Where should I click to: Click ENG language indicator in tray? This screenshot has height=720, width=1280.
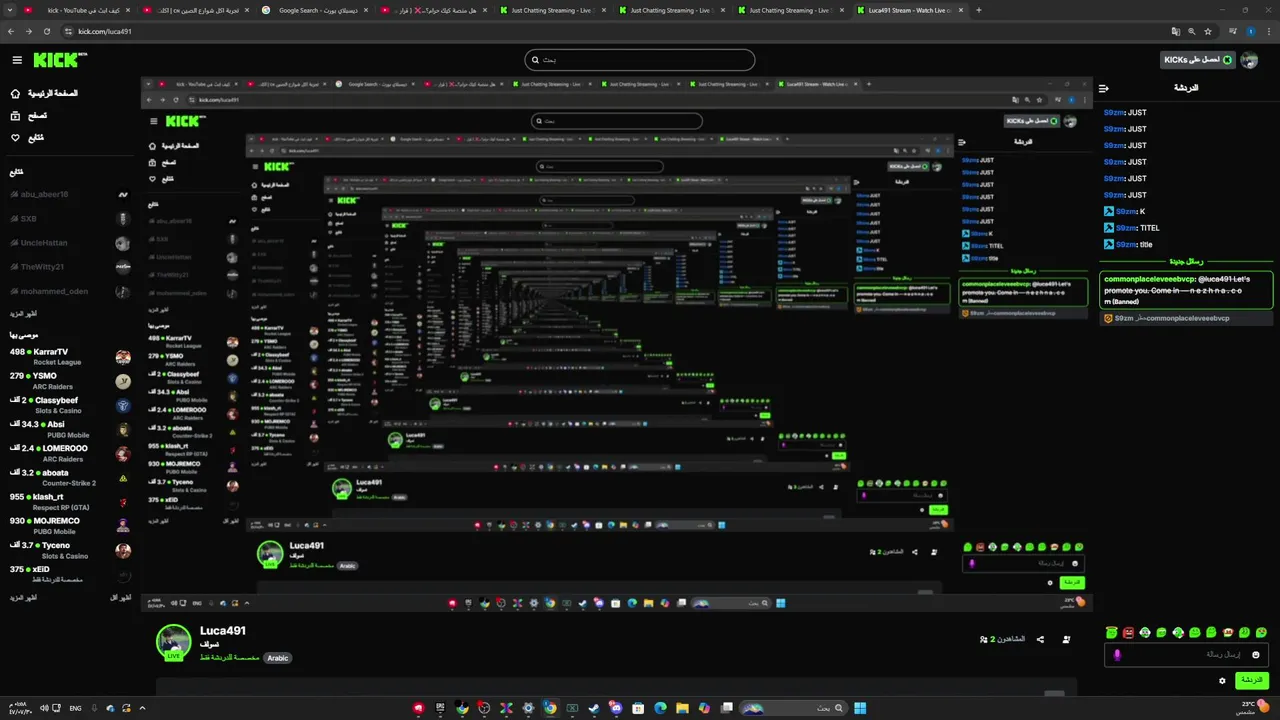(76, 708)
